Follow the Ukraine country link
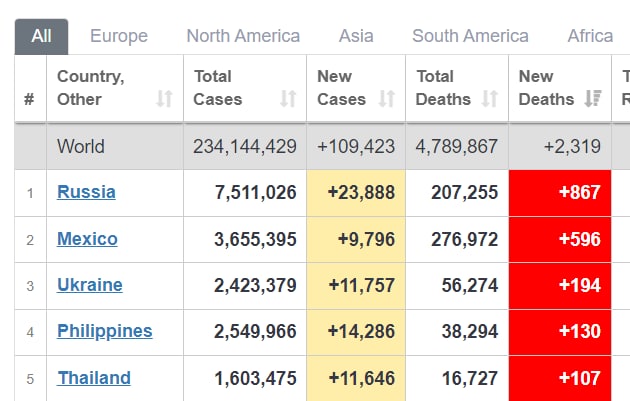 point(90,285)
